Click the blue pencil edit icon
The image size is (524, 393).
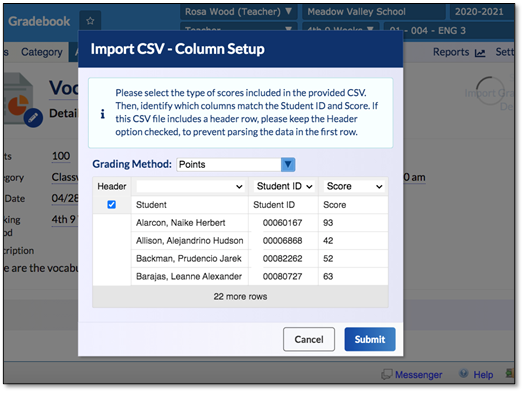33,118
